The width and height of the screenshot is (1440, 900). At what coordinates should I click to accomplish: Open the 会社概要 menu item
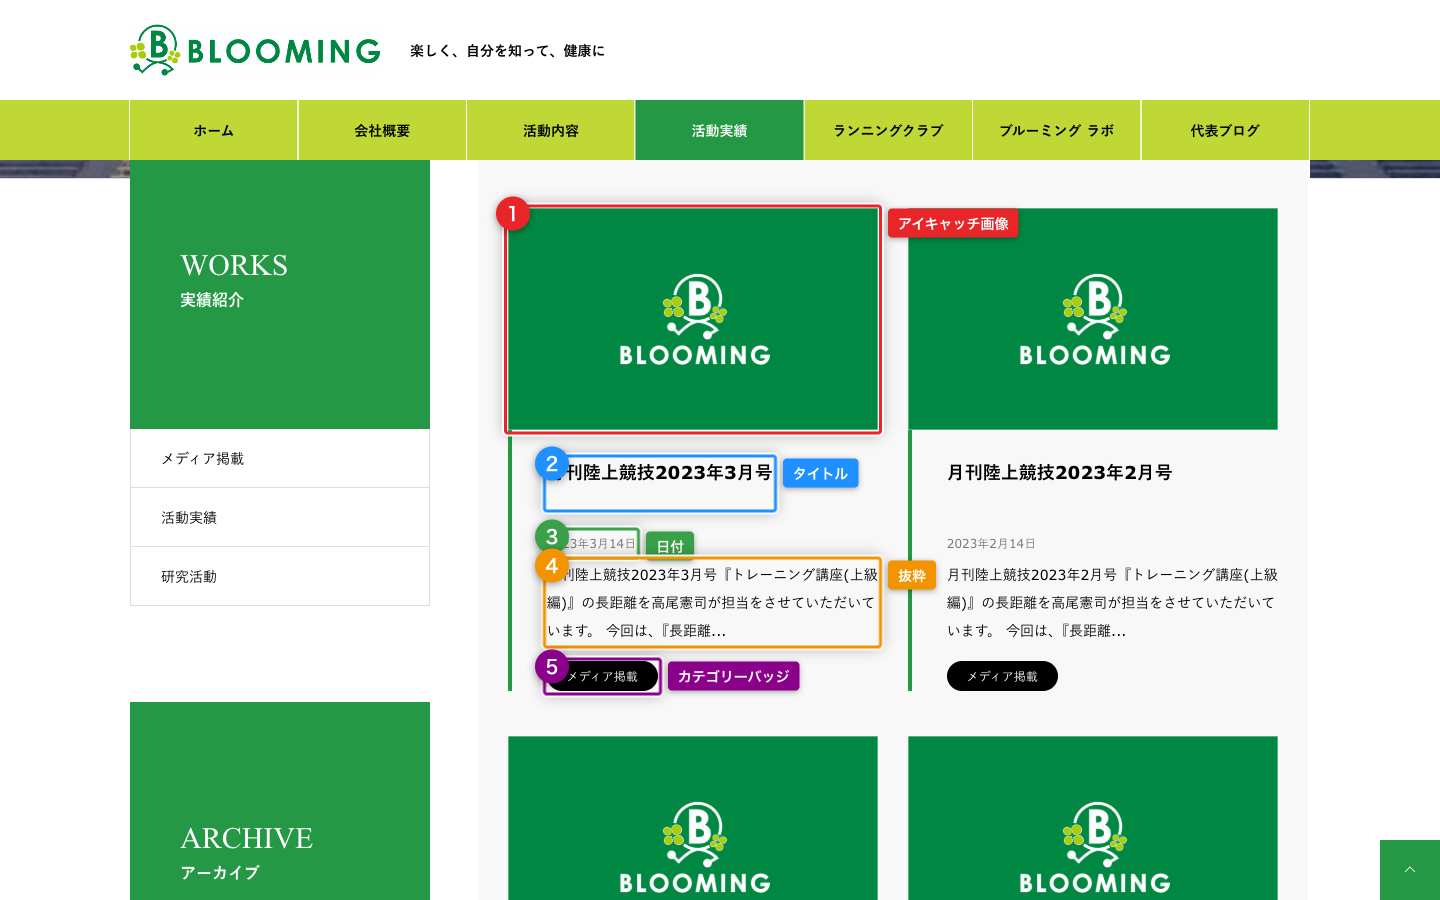pyautogui.click(x=382, y=130)
